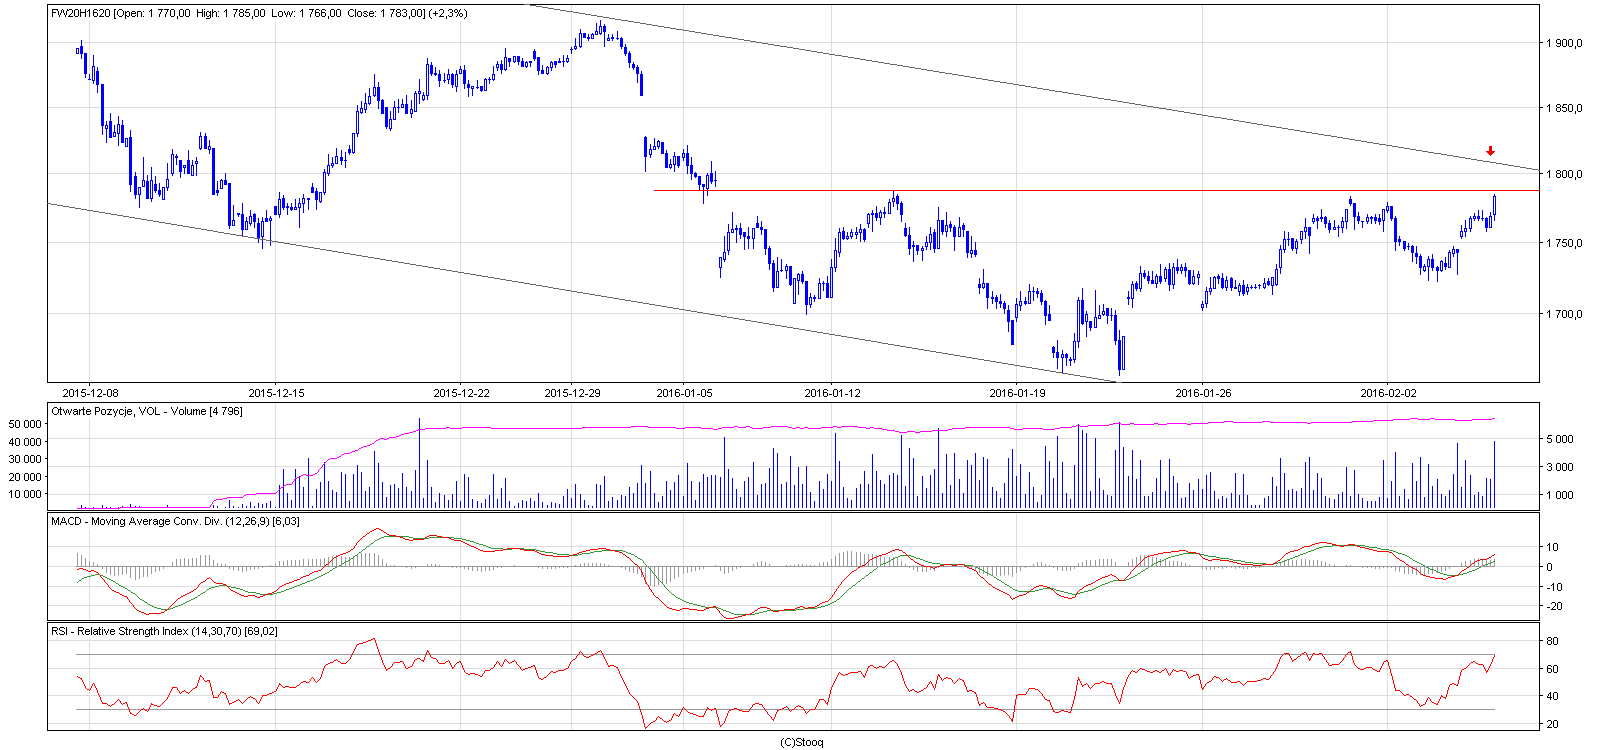
Task: Select the 10 label on MACD axis
Action: (1554, 547)
